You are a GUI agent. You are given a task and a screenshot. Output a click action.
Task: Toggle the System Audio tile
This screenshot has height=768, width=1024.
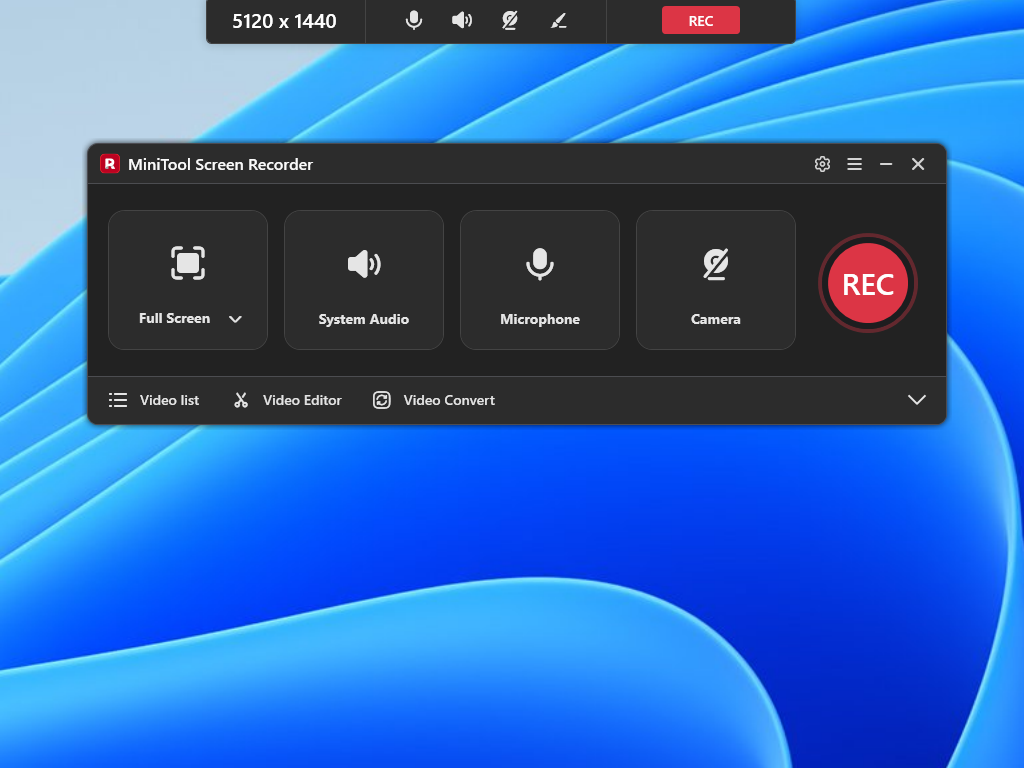(x=364, y=280)
